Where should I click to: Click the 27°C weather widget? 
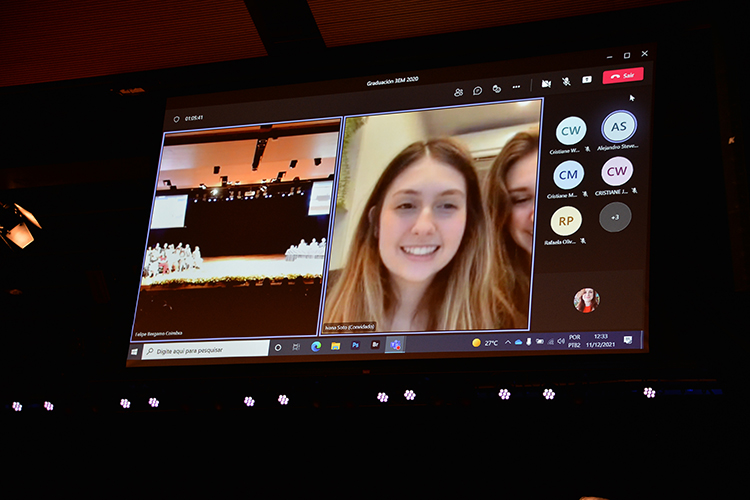click(485, 343)
